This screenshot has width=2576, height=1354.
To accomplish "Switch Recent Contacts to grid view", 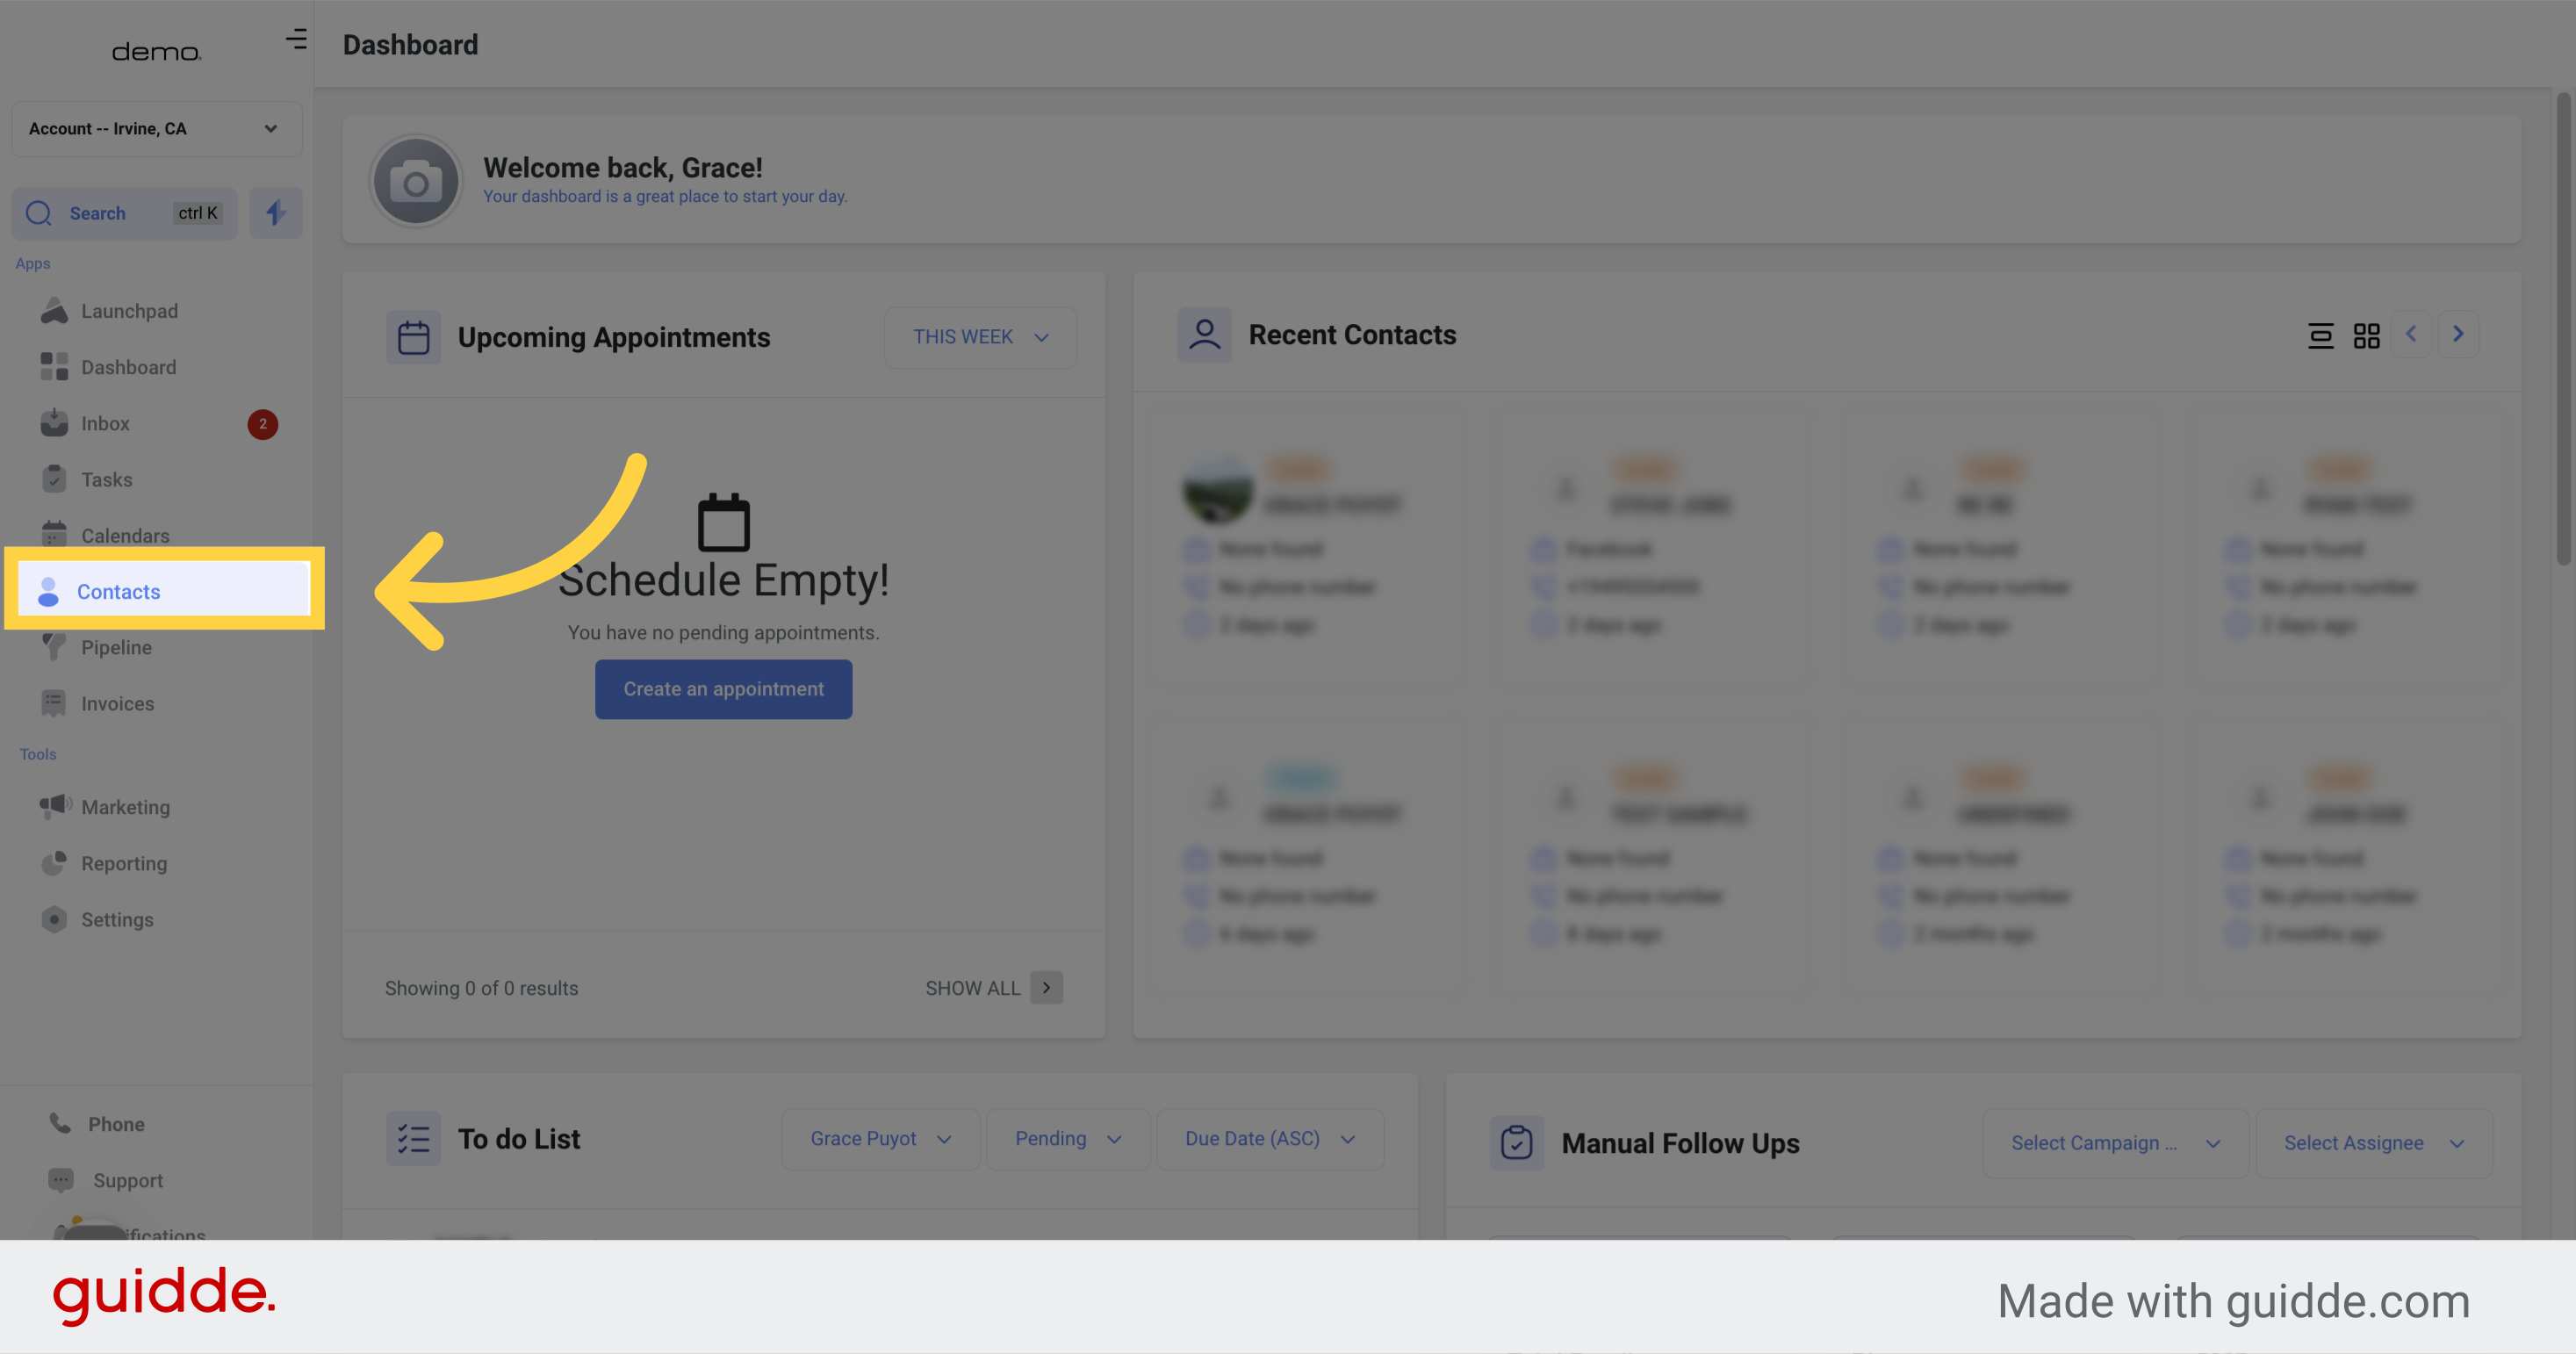I will point(2366,335).
